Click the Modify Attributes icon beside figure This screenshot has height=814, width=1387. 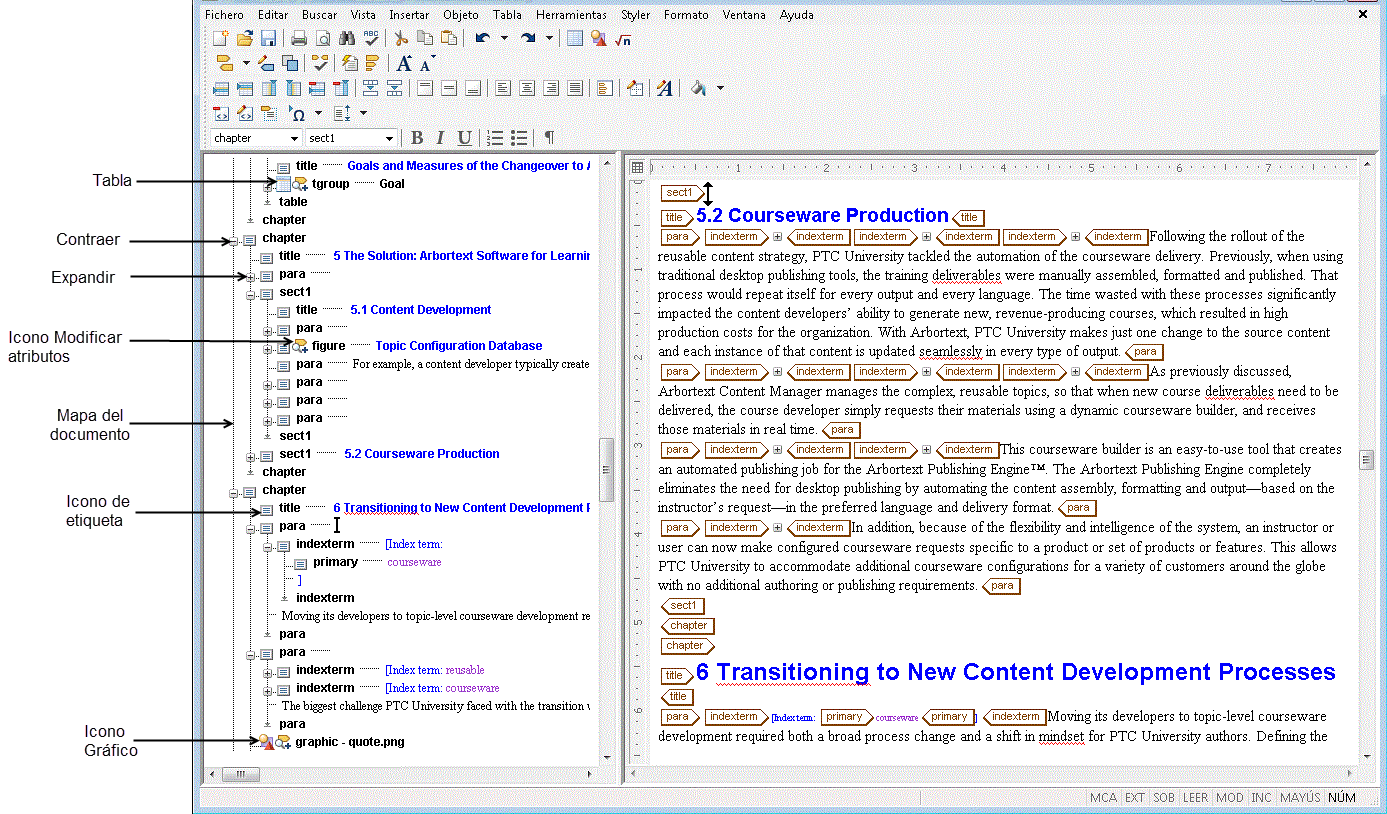(x=300, y=346)
